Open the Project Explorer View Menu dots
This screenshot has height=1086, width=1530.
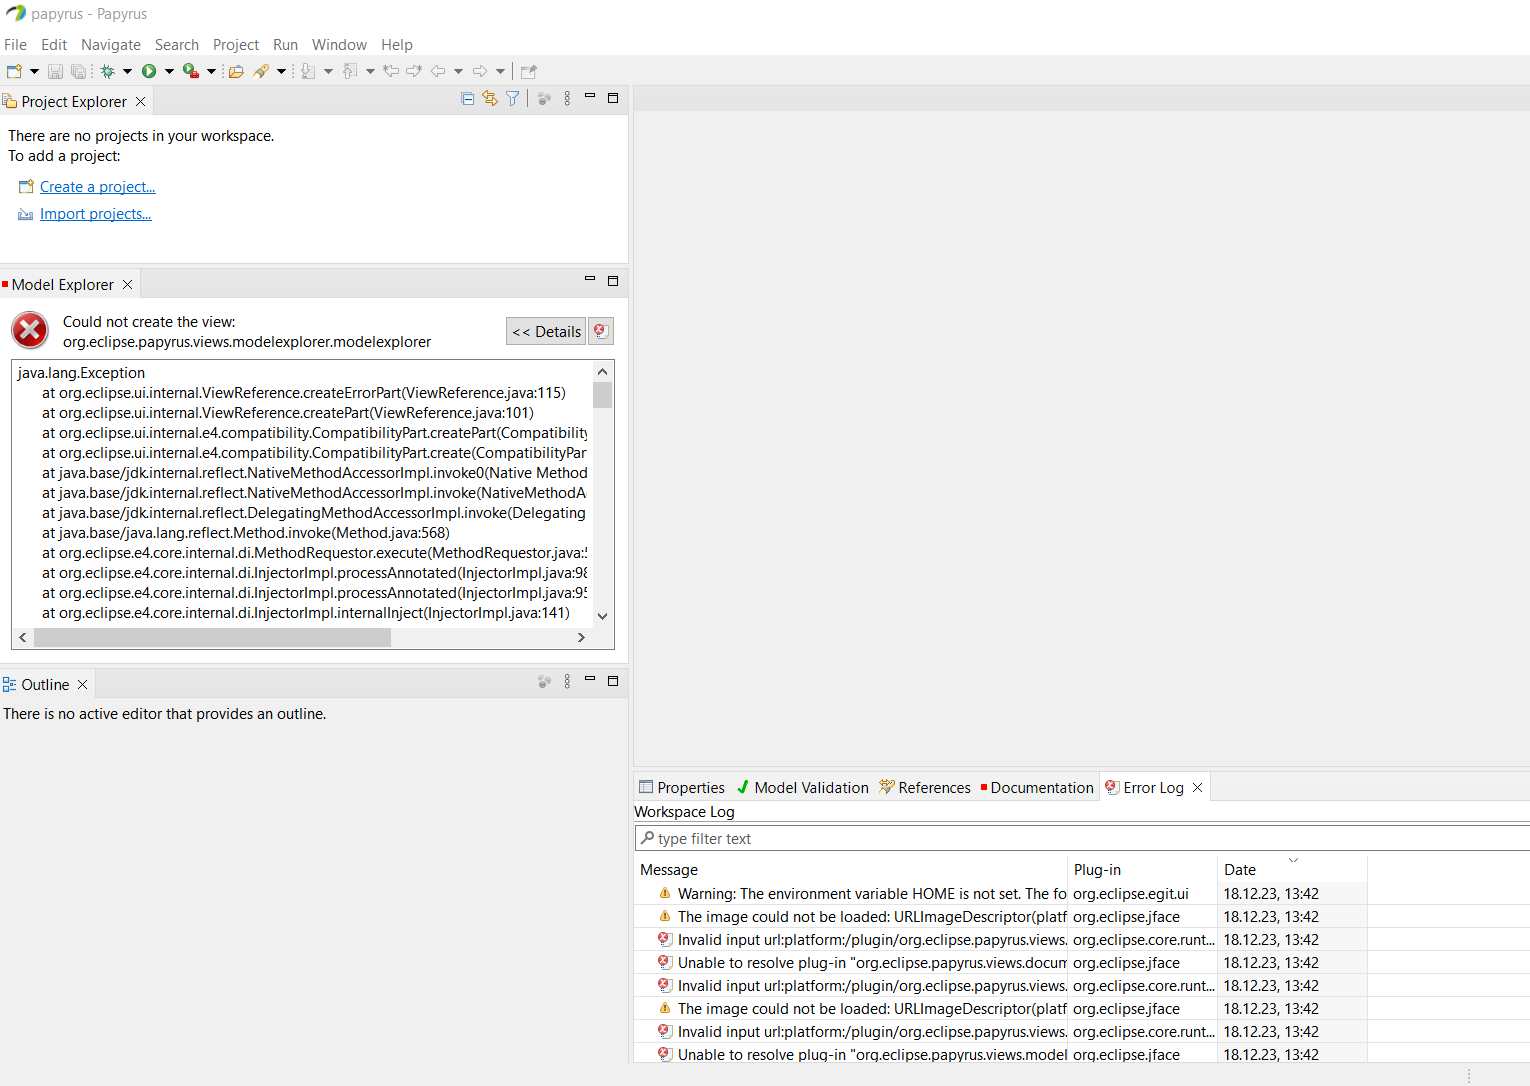[567, 98]
